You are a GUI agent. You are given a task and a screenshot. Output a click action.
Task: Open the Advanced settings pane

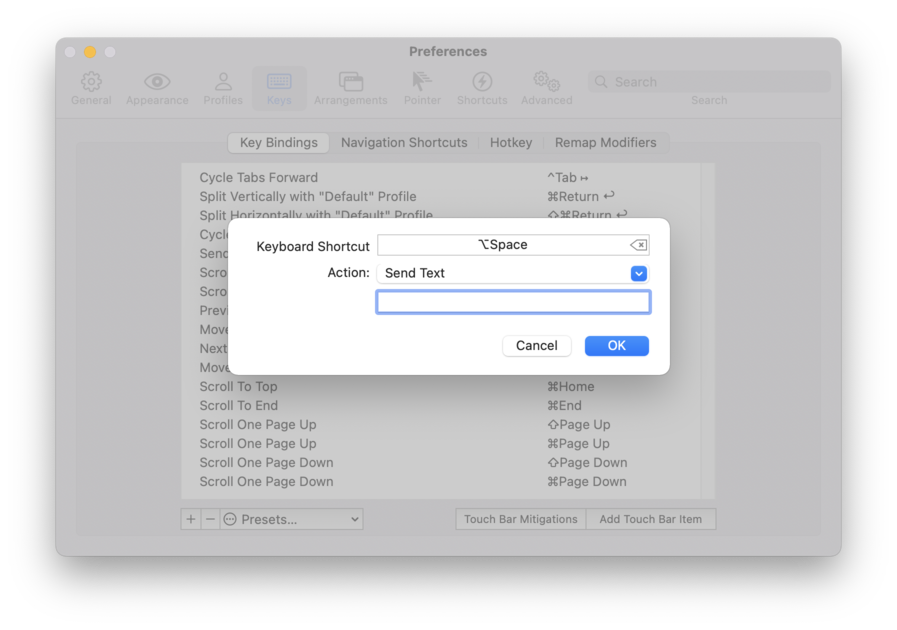coord(545,85)
